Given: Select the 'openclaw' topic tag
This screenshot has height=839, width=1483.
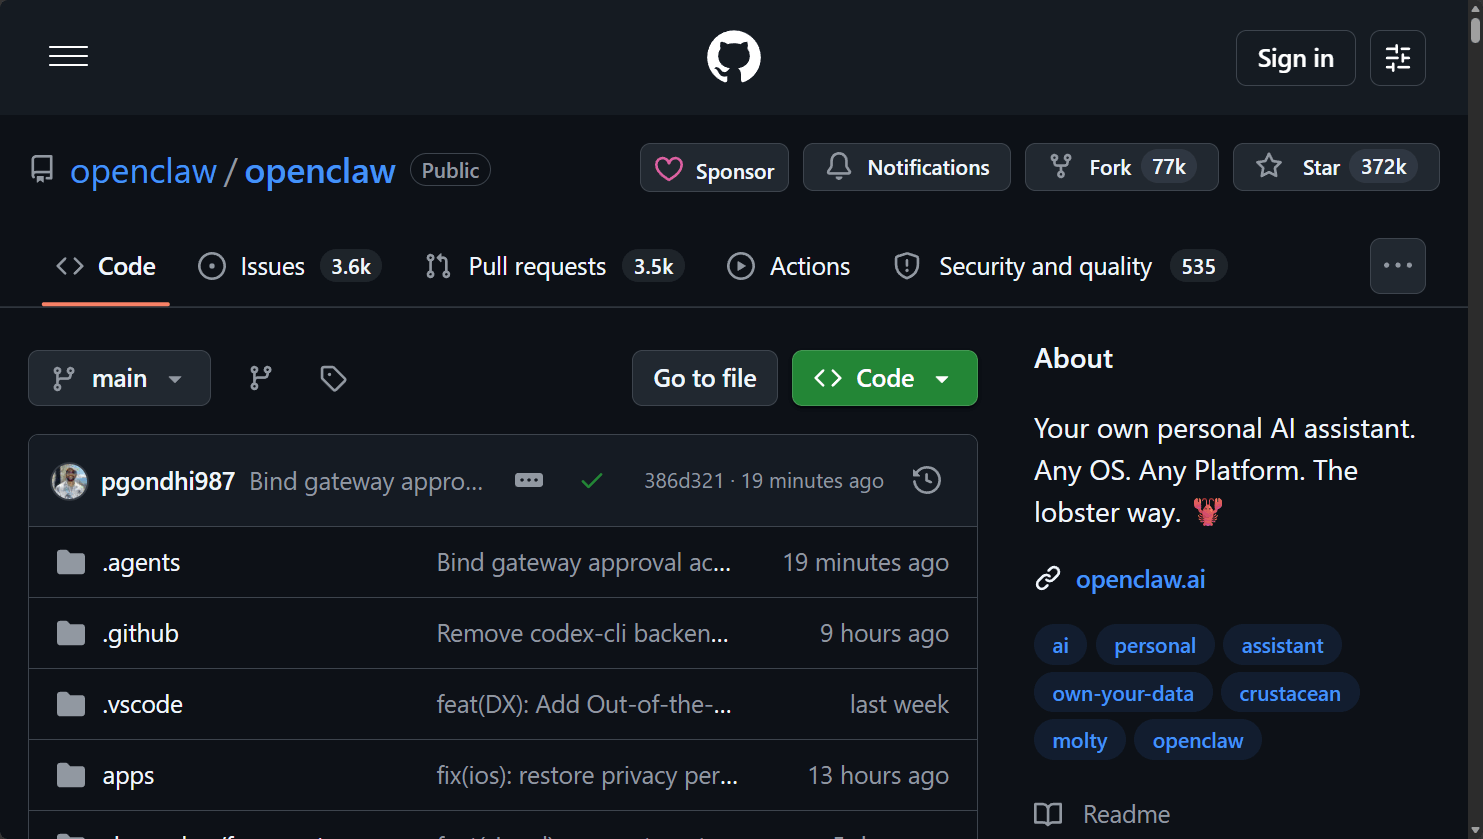Looking at the screenshot, I should (1198, 741).
